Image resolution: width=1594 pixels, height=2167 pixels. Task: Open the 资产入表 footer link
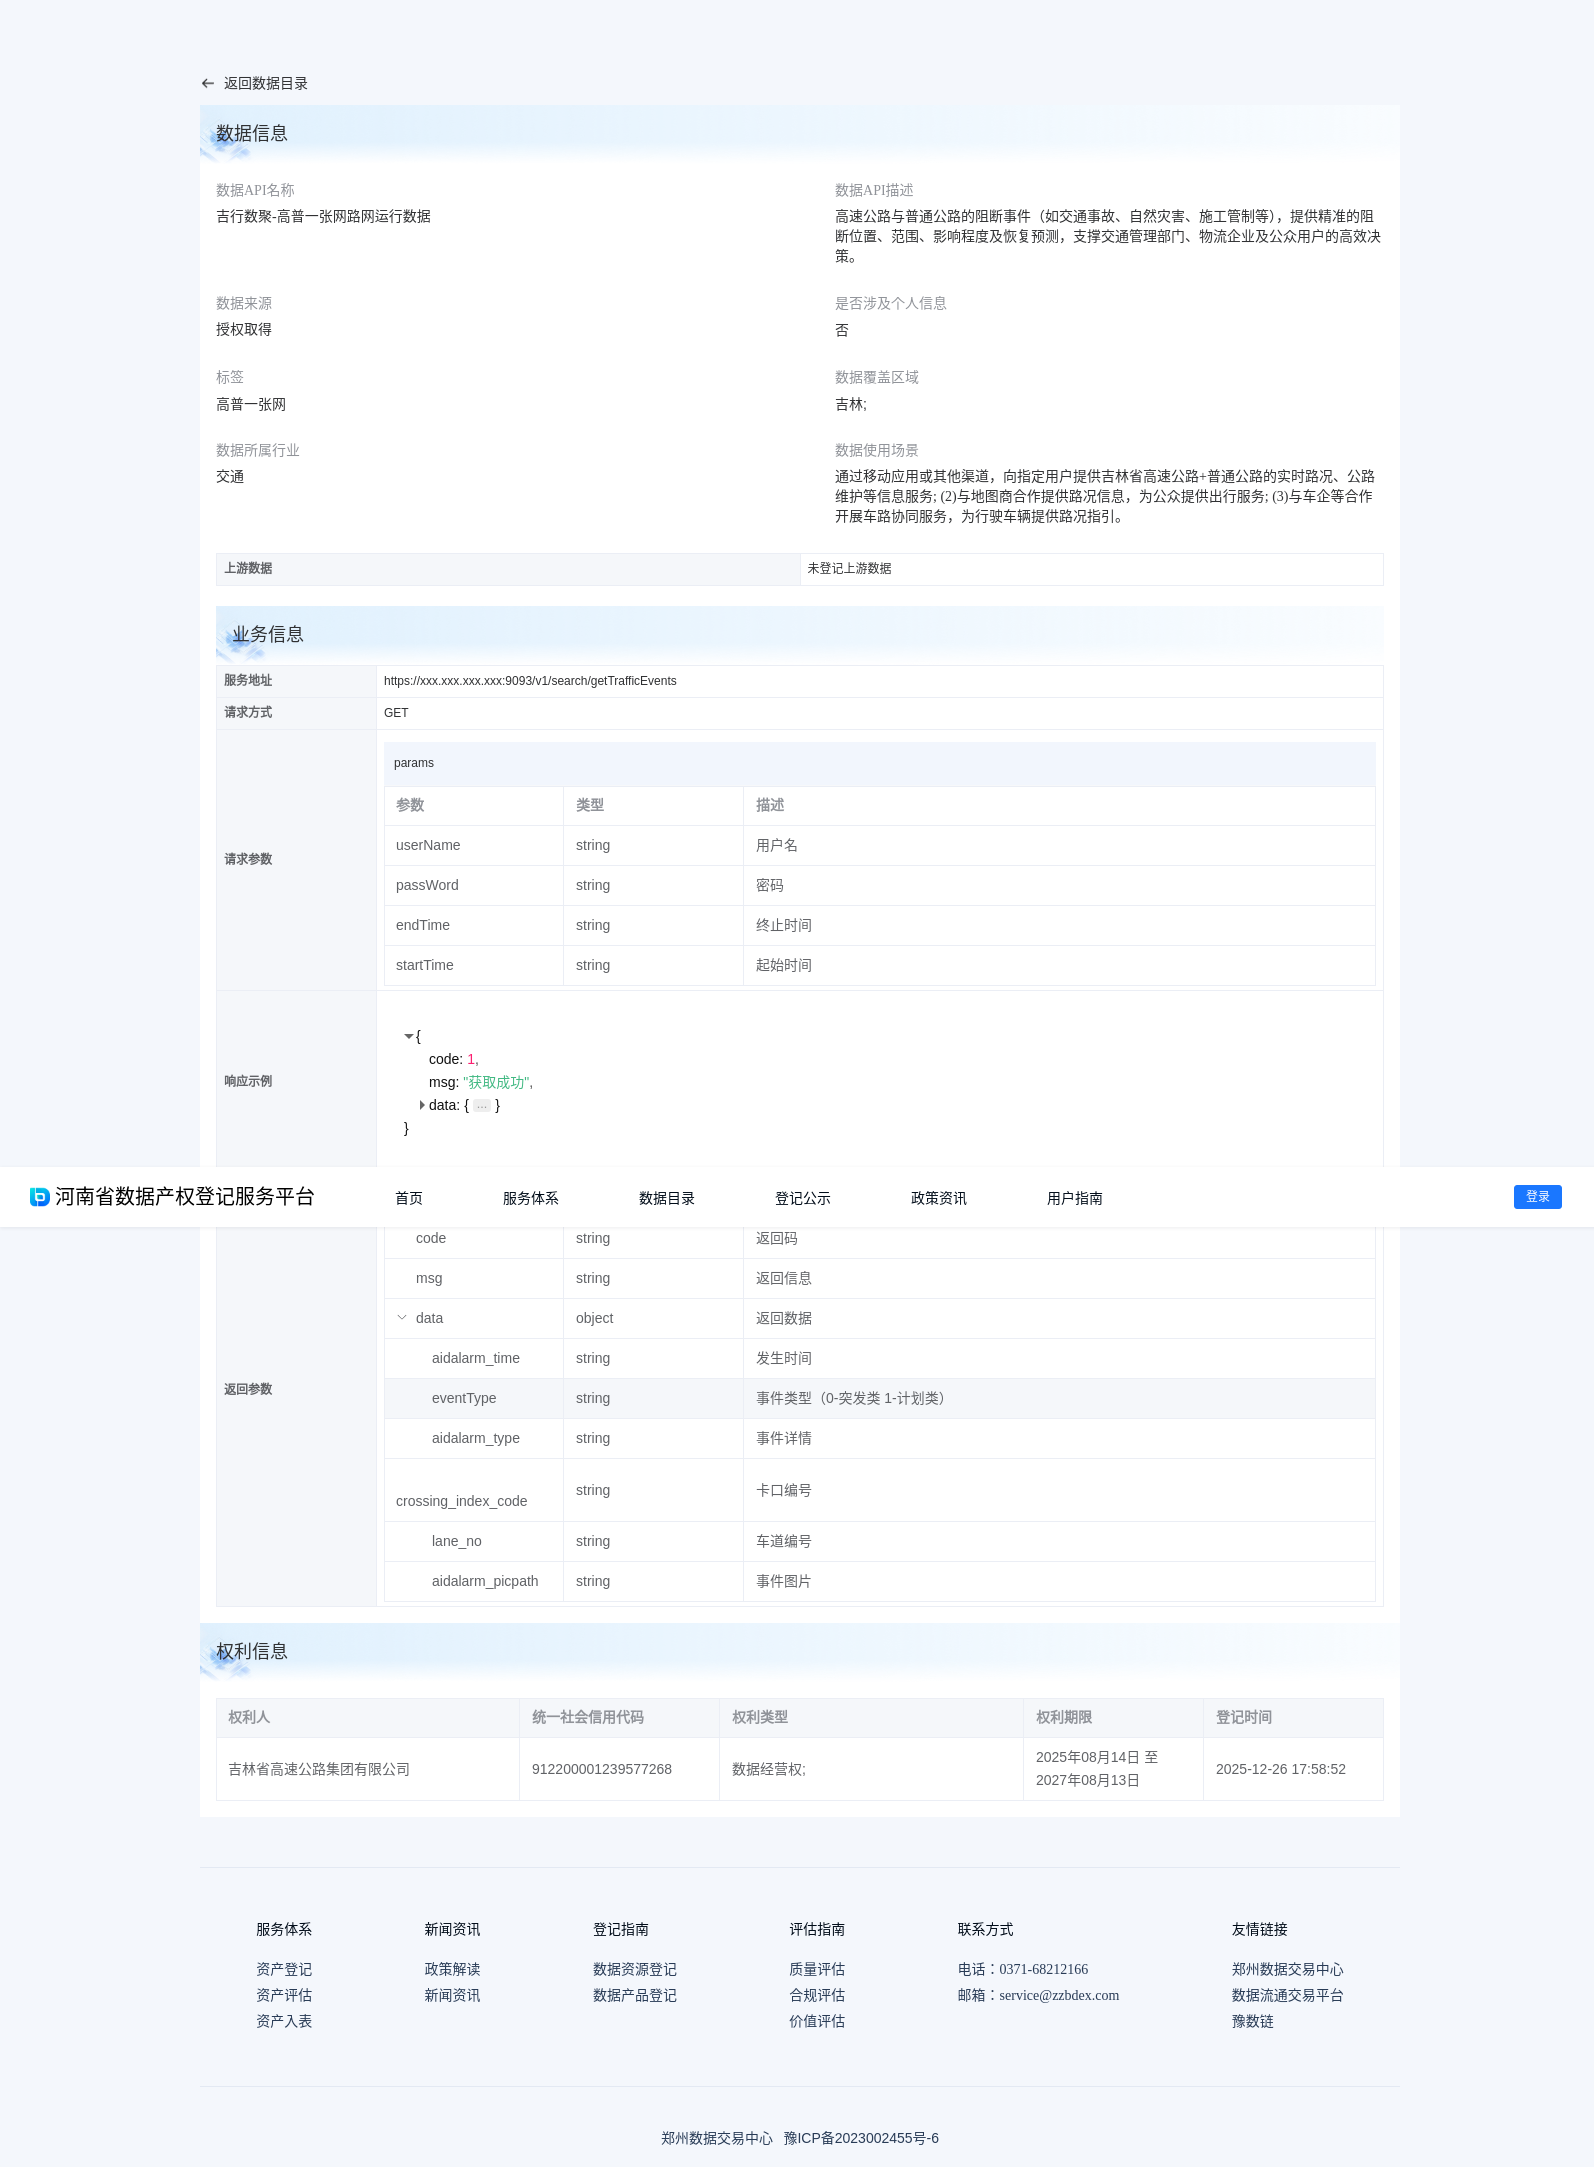point(284,2021)
